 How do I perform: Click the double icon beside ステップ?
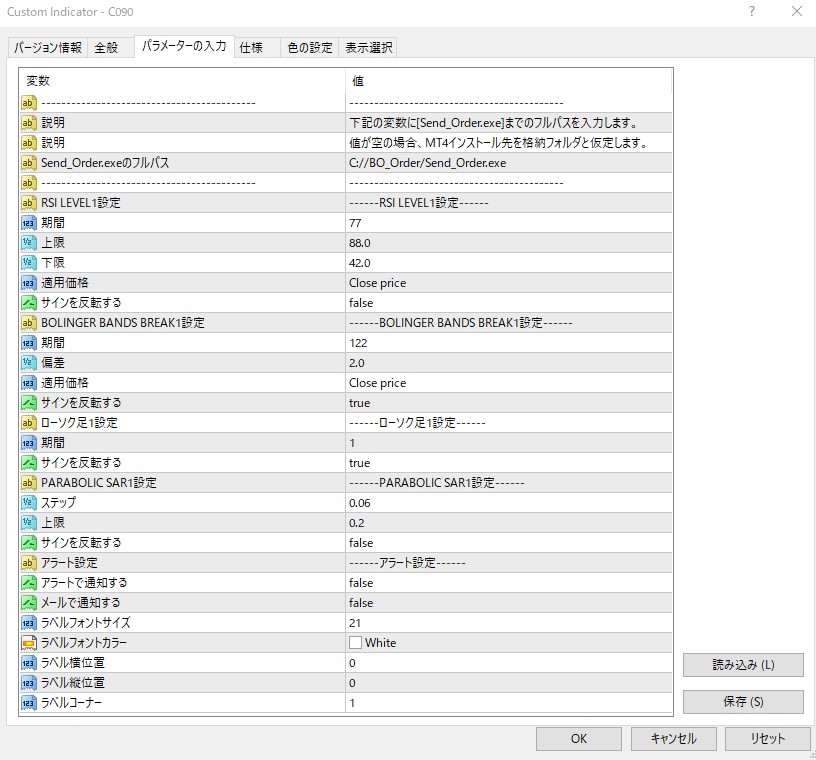pos(29,503)
